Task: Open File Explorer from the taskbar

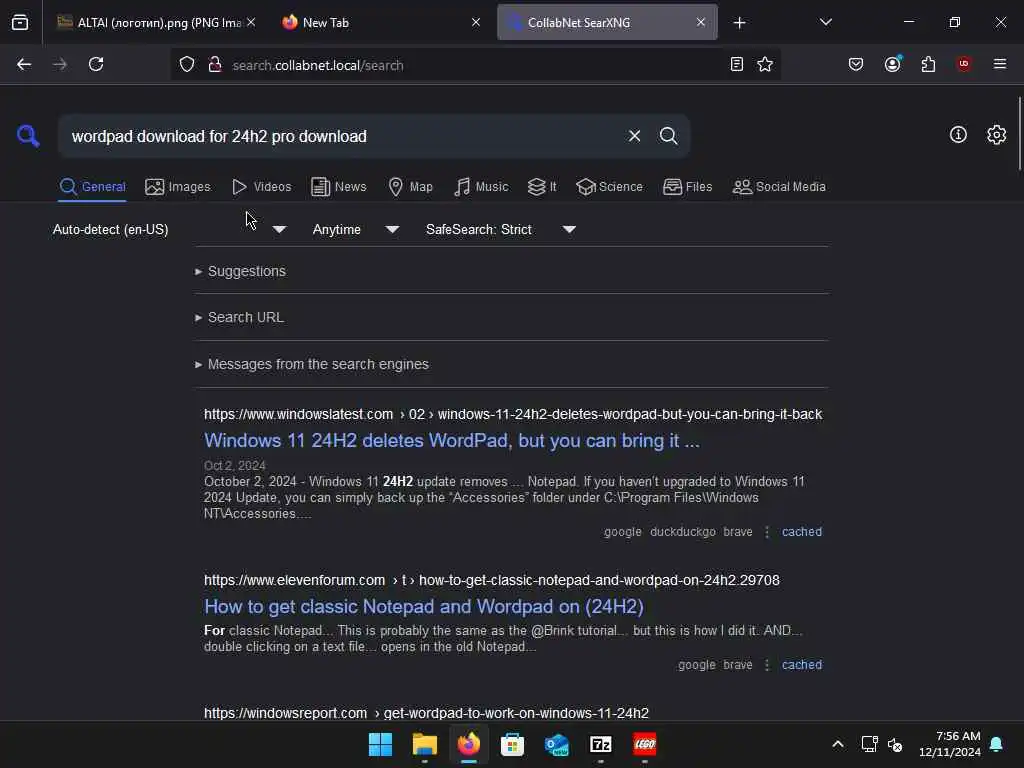Action: click(424, 744)
